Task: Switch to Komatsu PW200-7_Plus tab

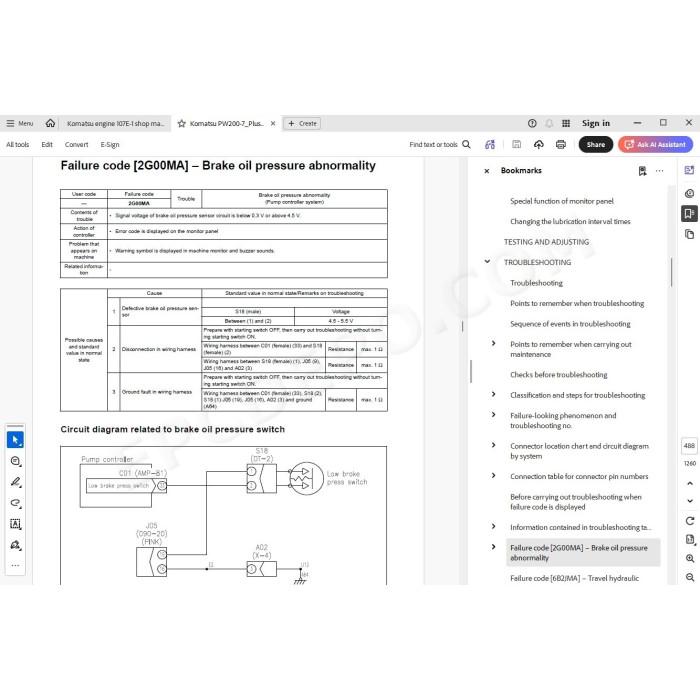Action: click(x=226, y=123)
